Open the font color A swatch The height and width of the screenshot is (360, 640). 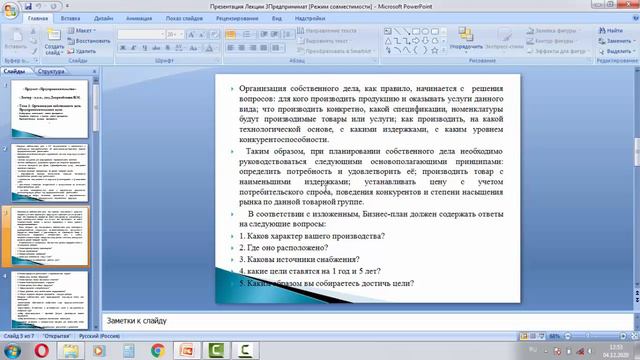pyautogui.click(x=209, y=48)
